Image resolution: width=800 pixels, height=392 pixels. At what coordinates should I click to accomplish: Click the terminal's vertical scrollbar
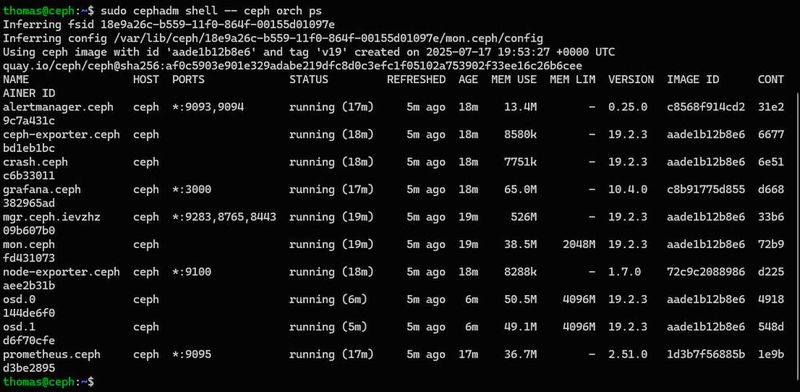(x=797, y=235)
